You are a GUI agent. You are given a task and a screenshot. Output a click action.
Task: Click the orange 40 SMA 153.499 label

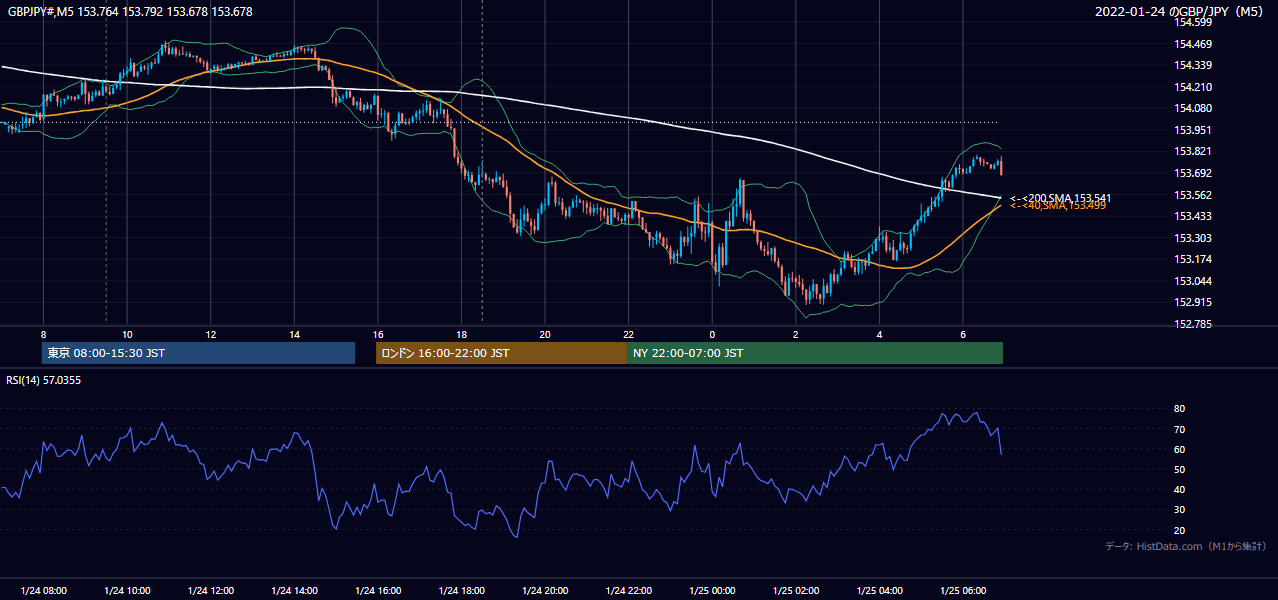pos(1058,205)
